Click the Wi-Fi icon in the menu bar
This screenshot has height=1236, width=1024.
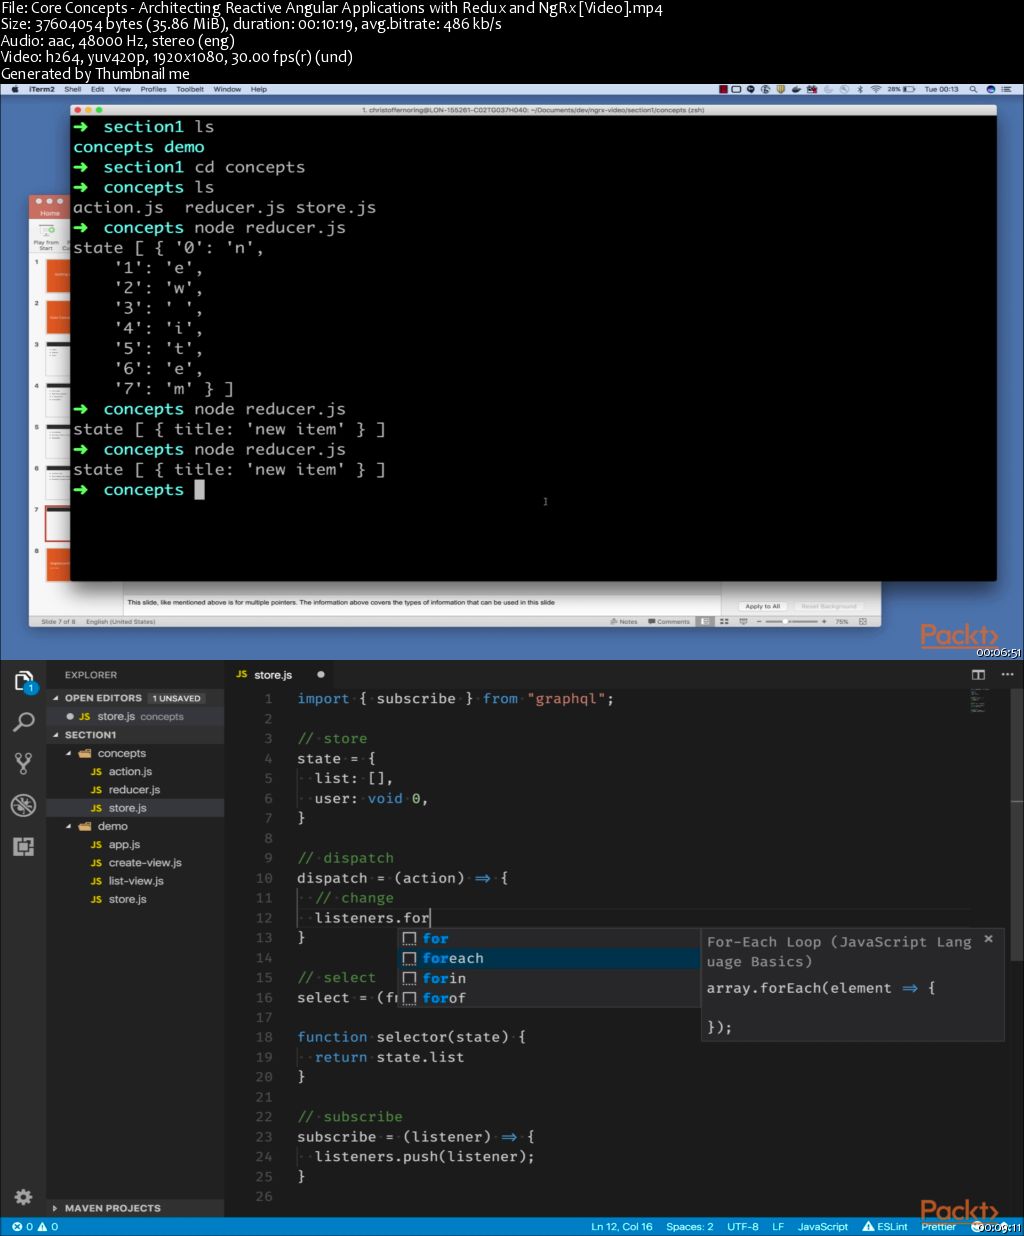(x=875, y=89)
